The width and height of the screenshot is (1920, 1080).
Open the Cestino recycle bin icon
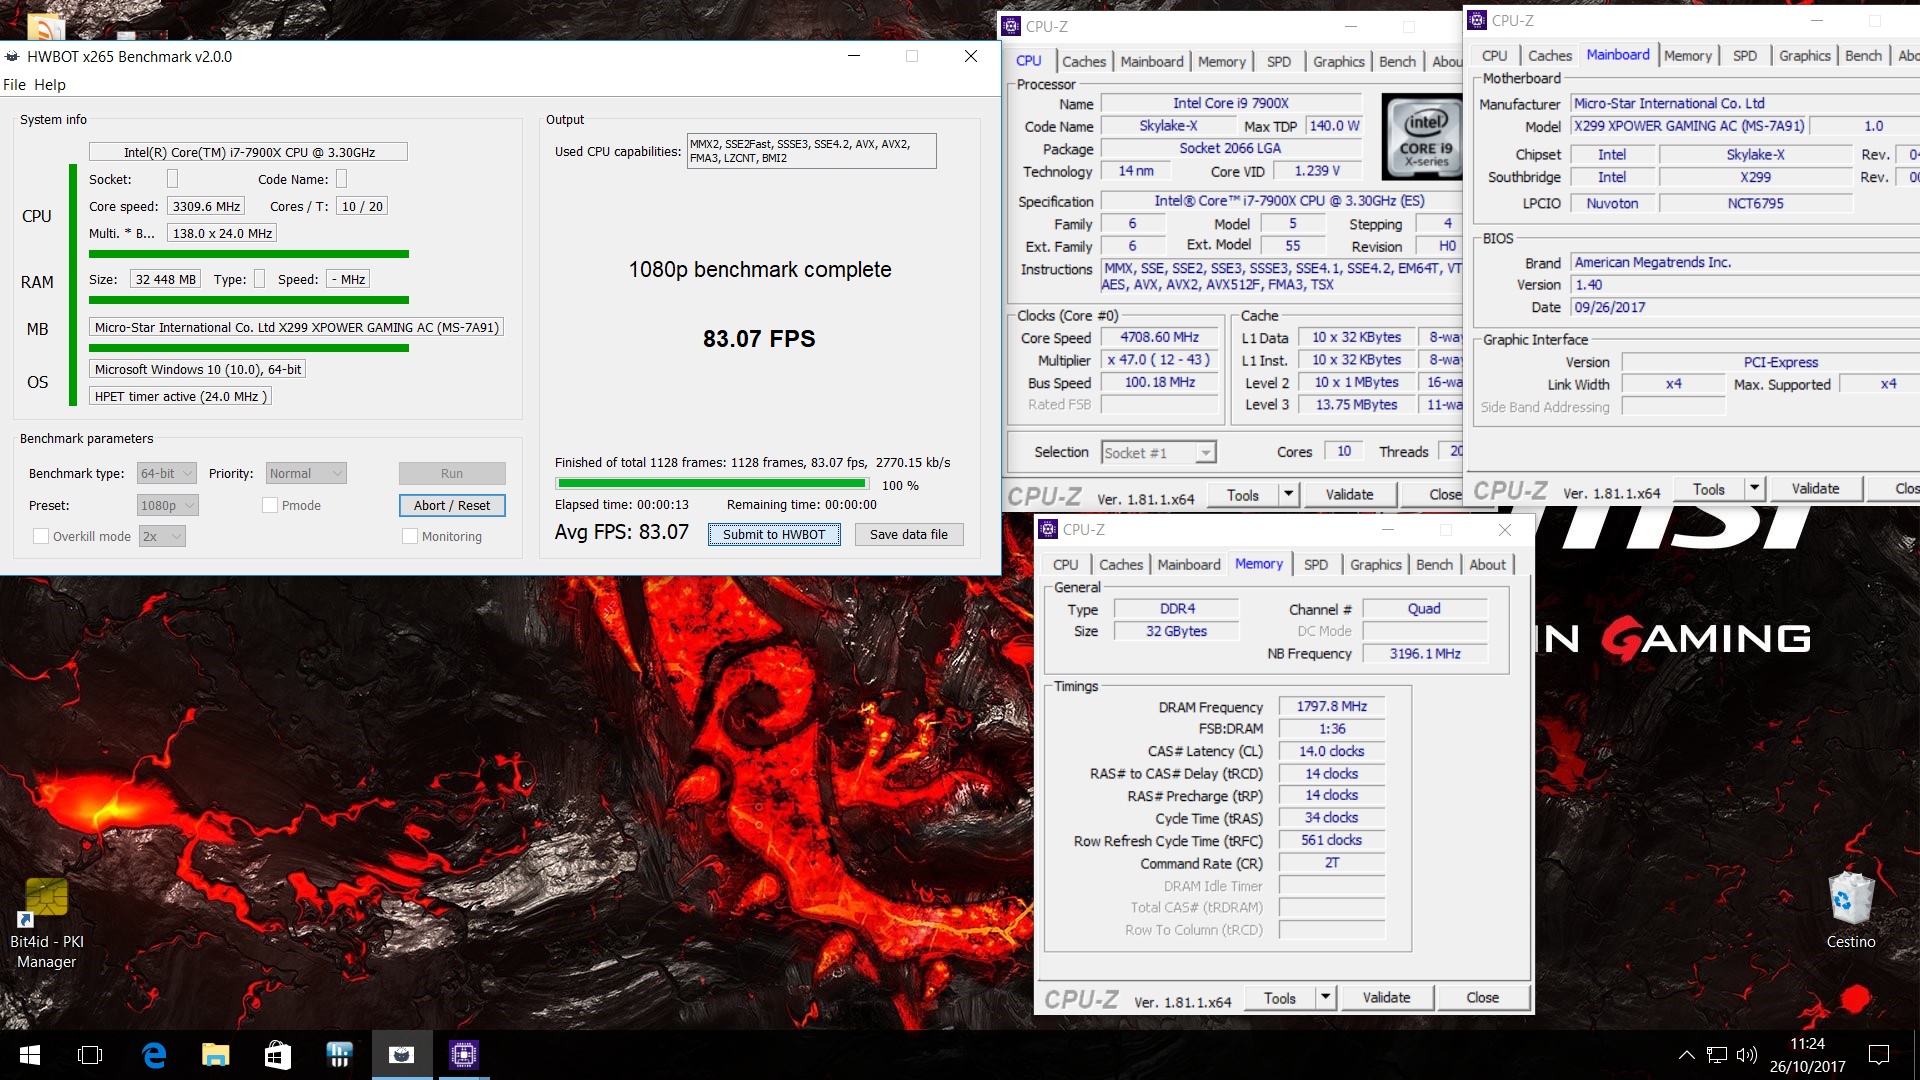(1850, 910)
